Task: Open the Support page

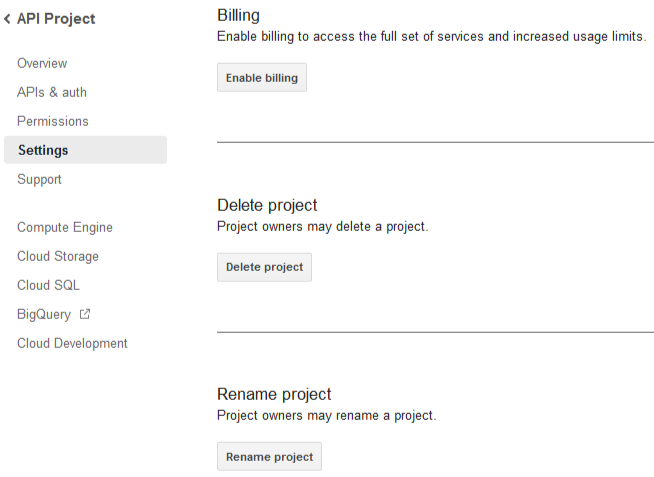Action: tap(39, 179)
